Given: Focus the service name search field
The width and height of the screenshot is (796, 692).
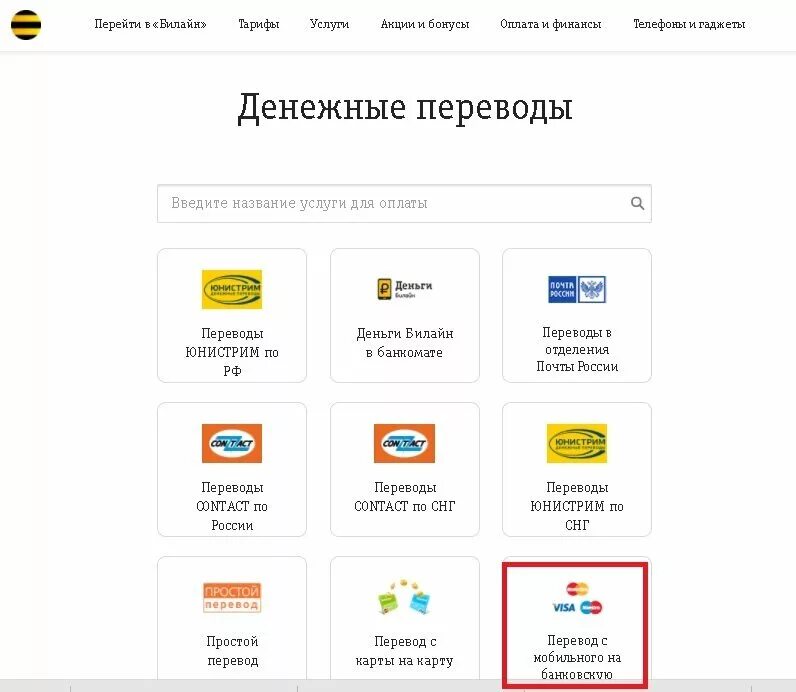Looking at the screenshot, I should coord(404,204).
